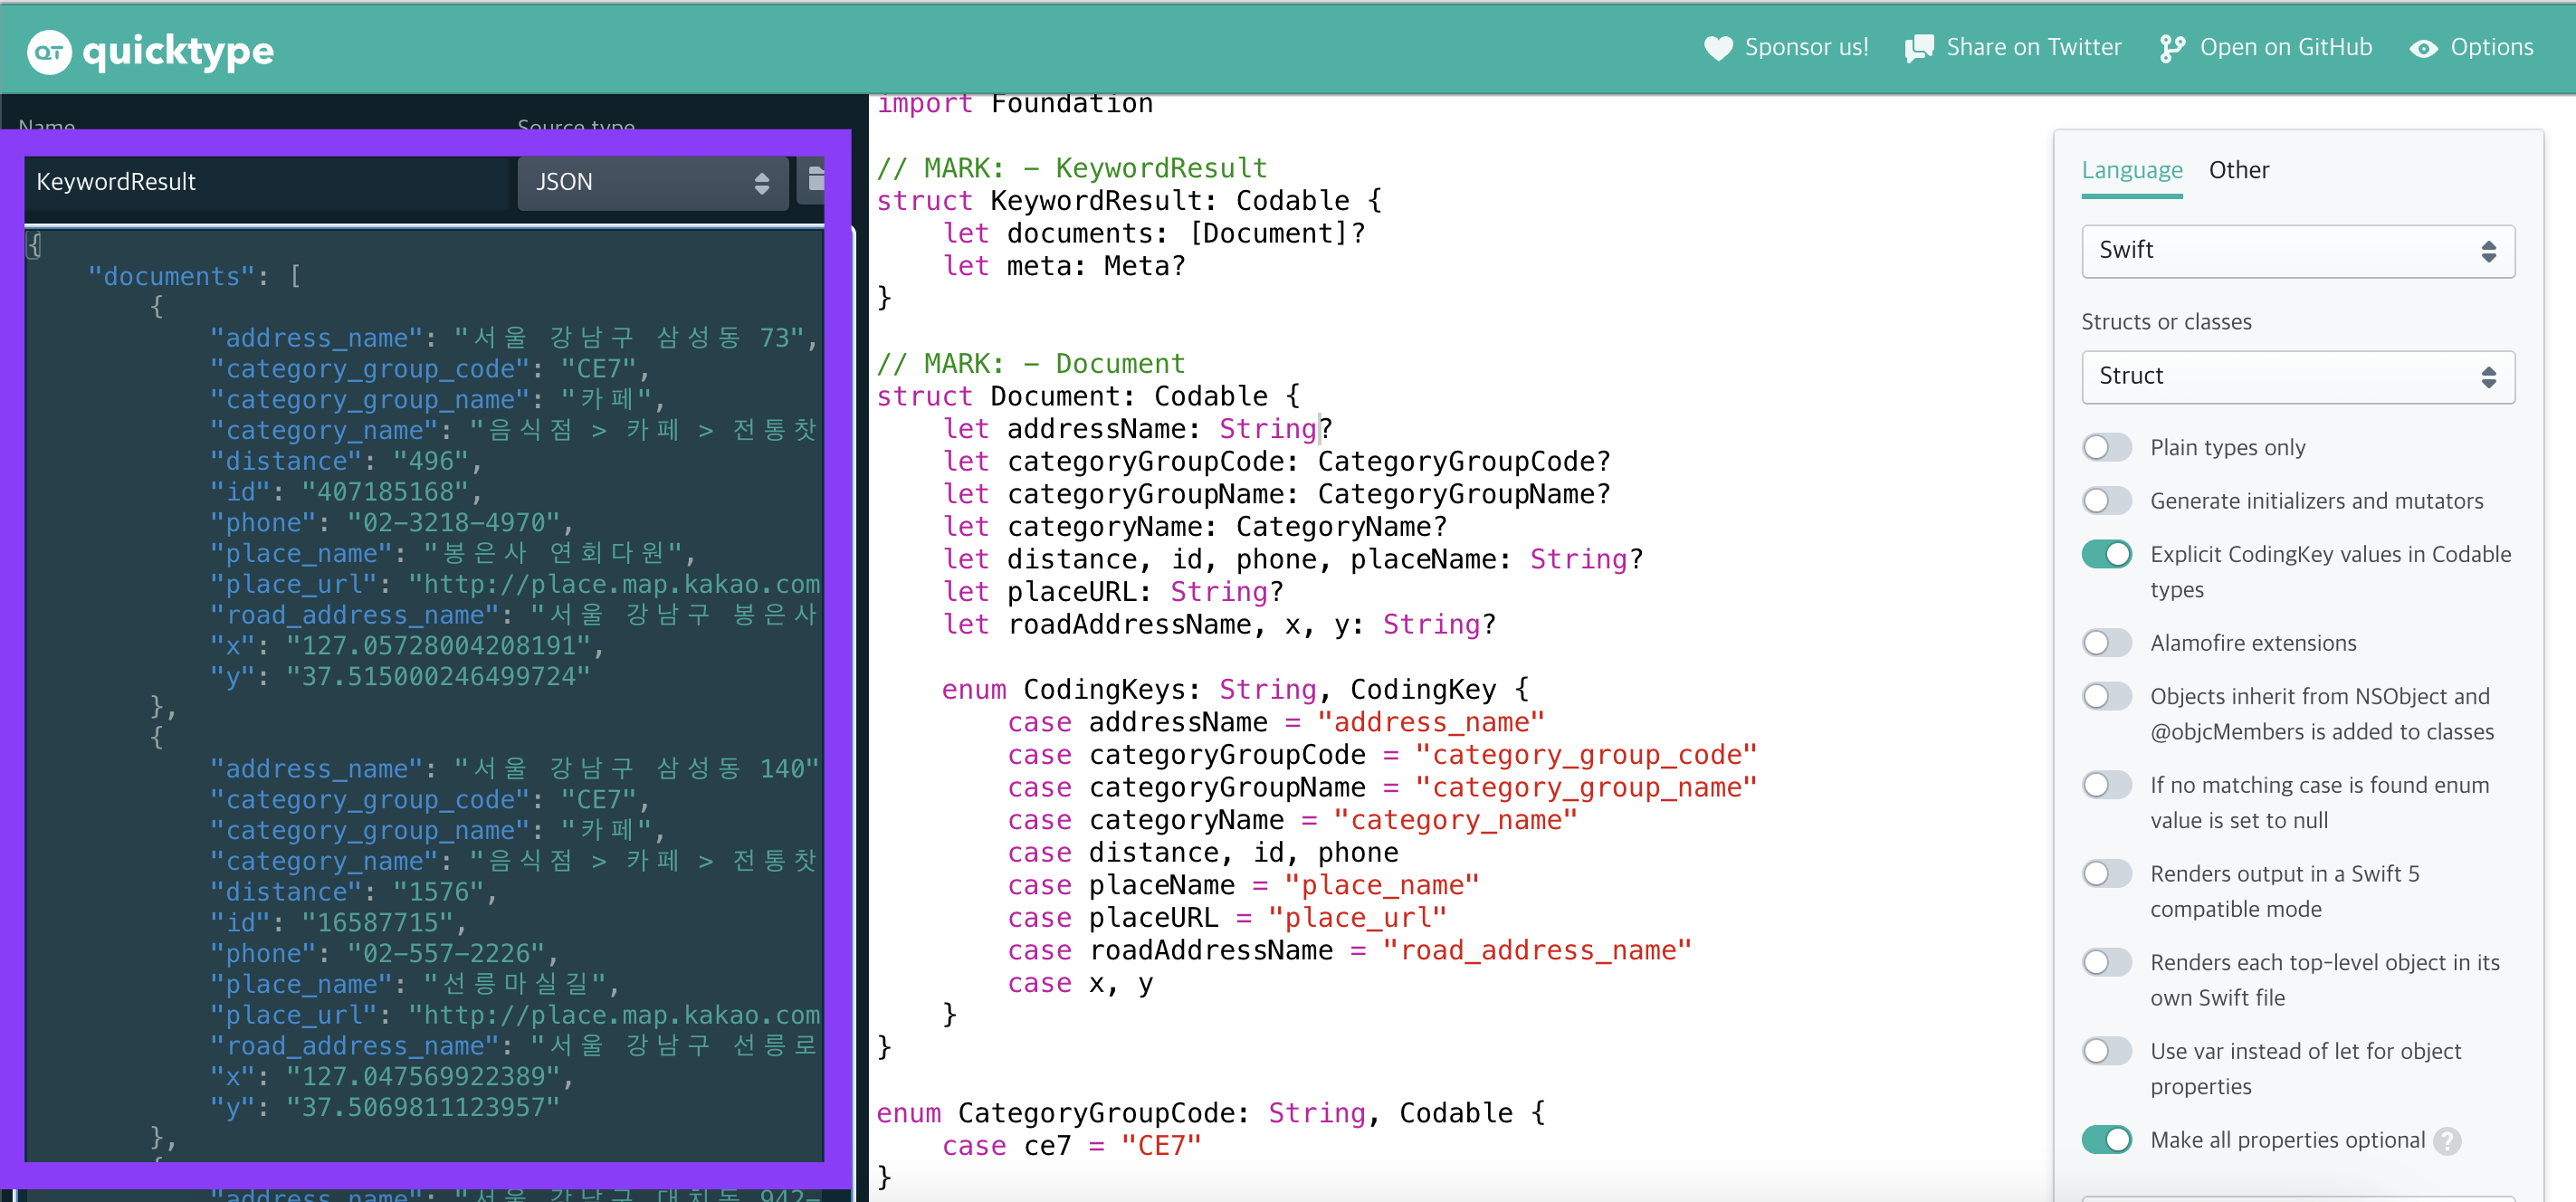The height and width of the screenshot is (1202, 2576).
Task: Click the "y": "37.5069811123957" JSON line
Action: [385, 1107]
